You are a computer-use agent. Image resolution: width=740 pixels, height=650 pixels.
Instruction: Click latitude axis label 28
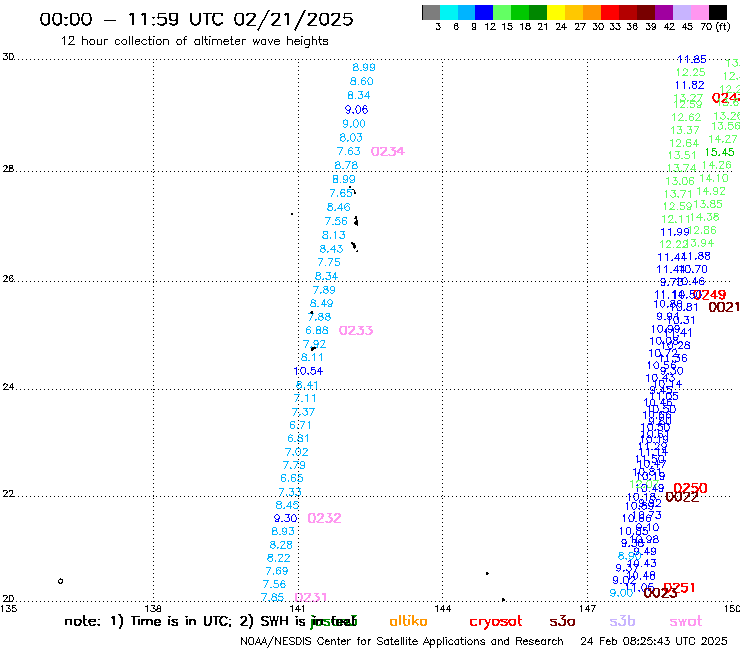pyautogui.click(x=8, y=169)
